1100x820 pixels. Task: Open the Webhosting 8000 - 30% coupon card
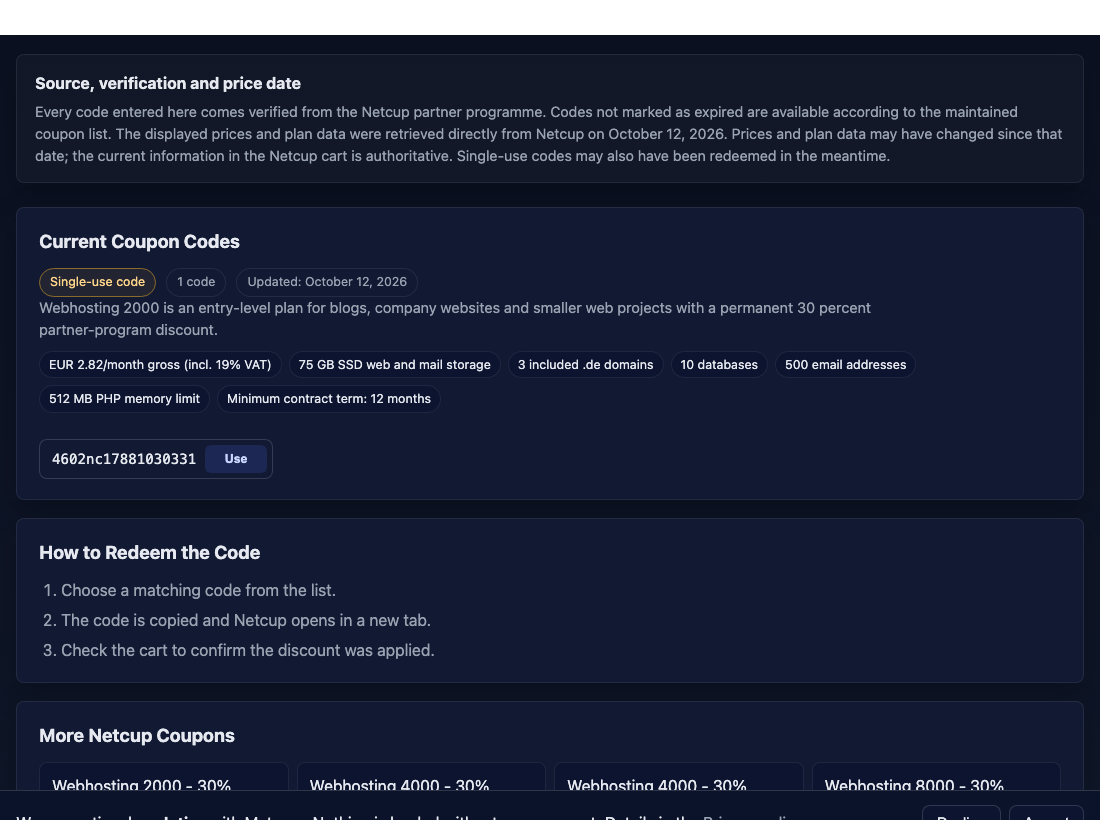pos(936,777)
